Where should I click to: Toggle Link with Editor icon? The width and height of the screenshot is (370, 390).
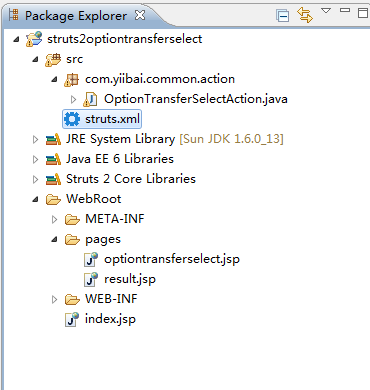305,15
